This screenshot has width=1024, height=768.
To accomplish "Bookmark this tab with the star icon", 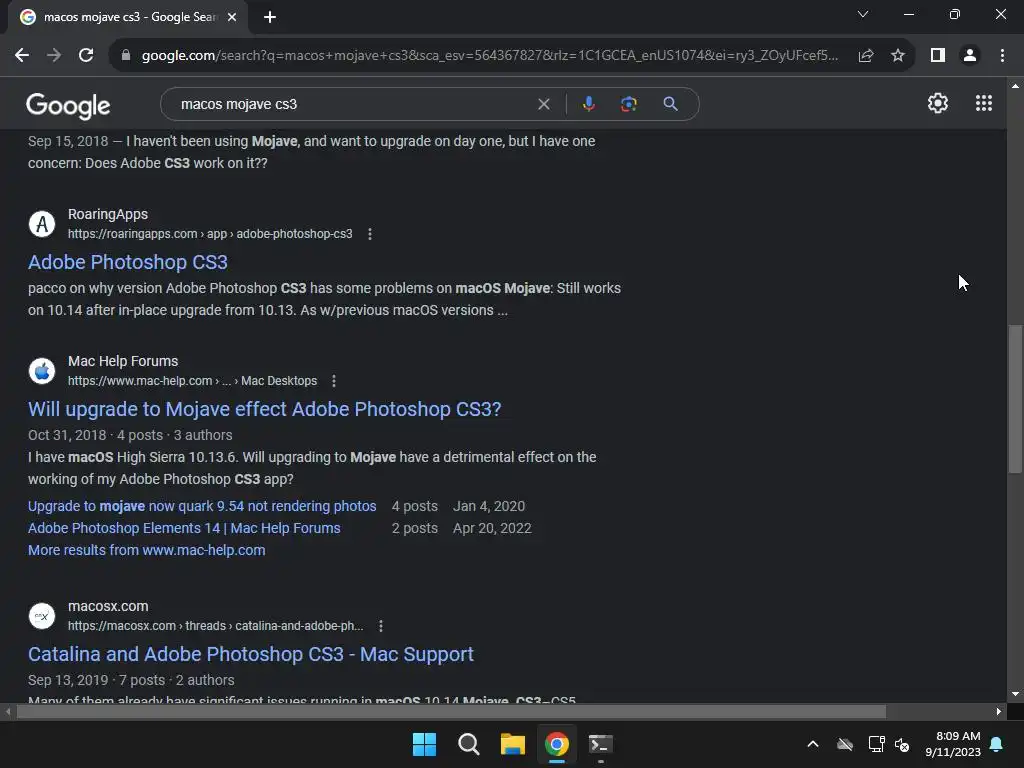I will pyautogui.click(x=898, y=56).
